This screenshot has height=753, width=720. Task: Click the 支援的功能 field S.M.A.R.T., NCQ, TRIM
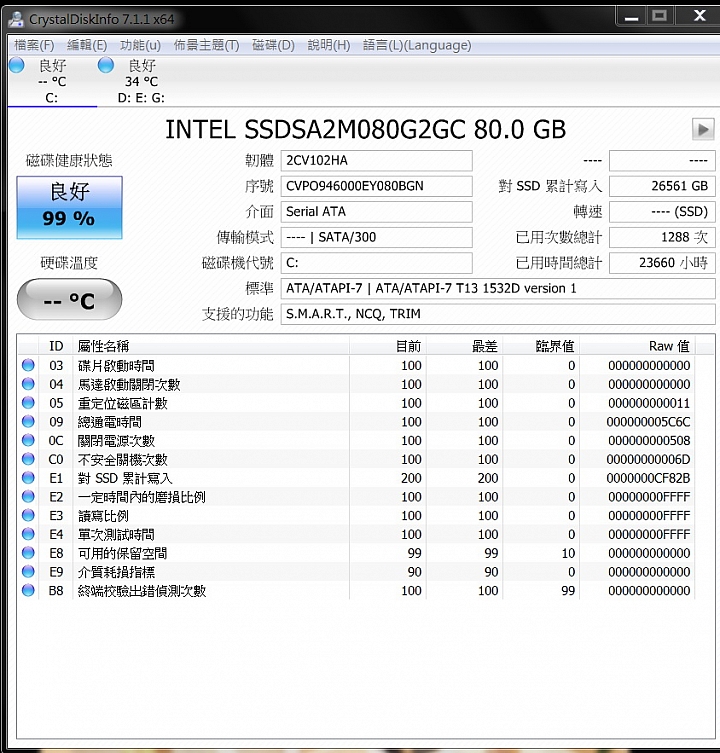pyautogui.click(x=498, y=314)
